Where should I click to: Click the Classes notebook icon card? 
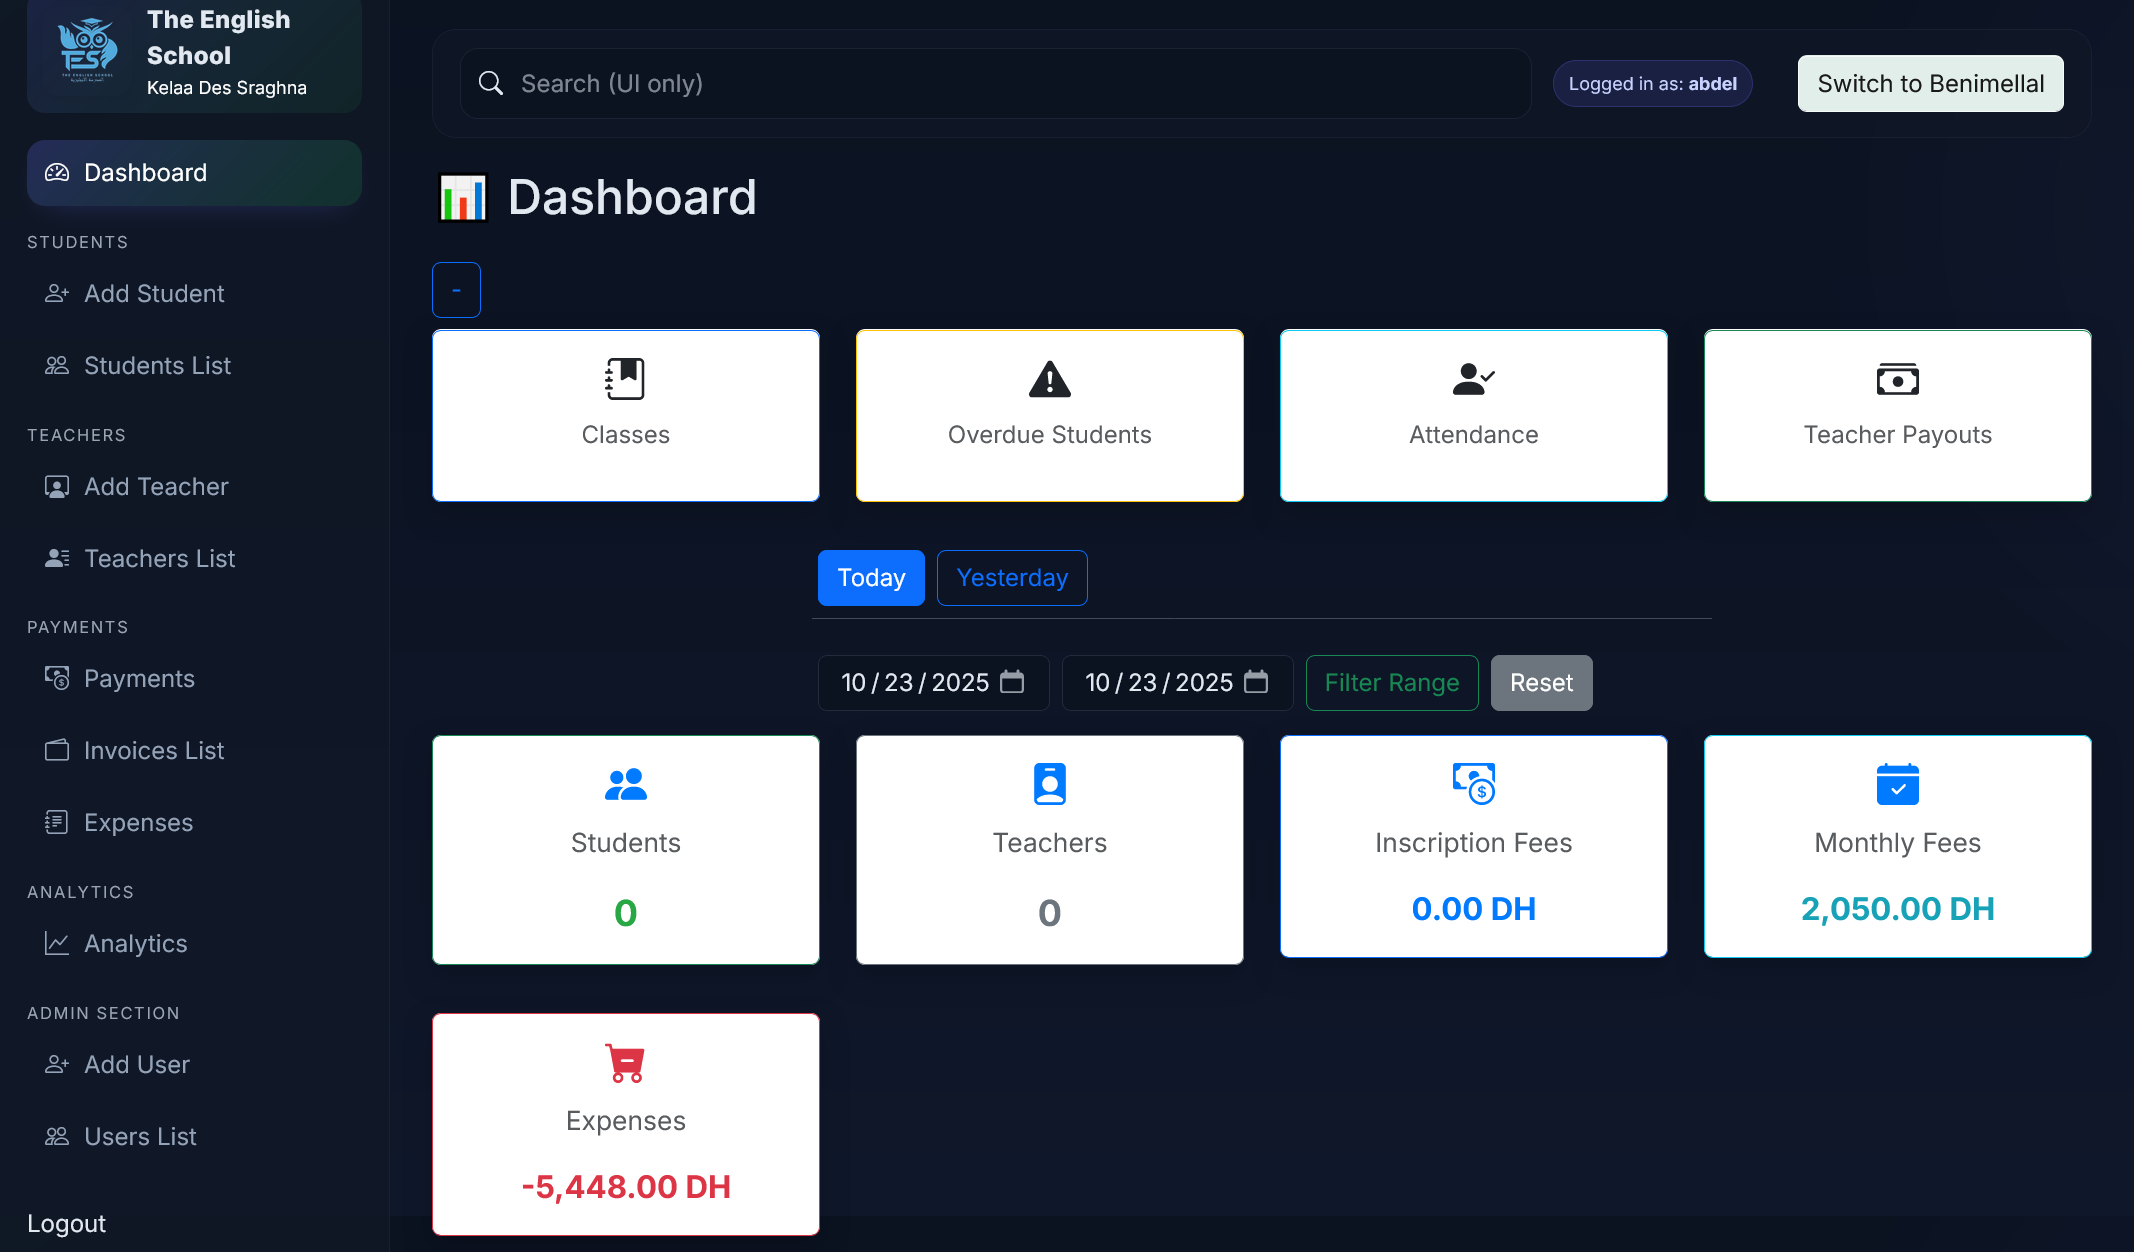(x=625, y=379)
